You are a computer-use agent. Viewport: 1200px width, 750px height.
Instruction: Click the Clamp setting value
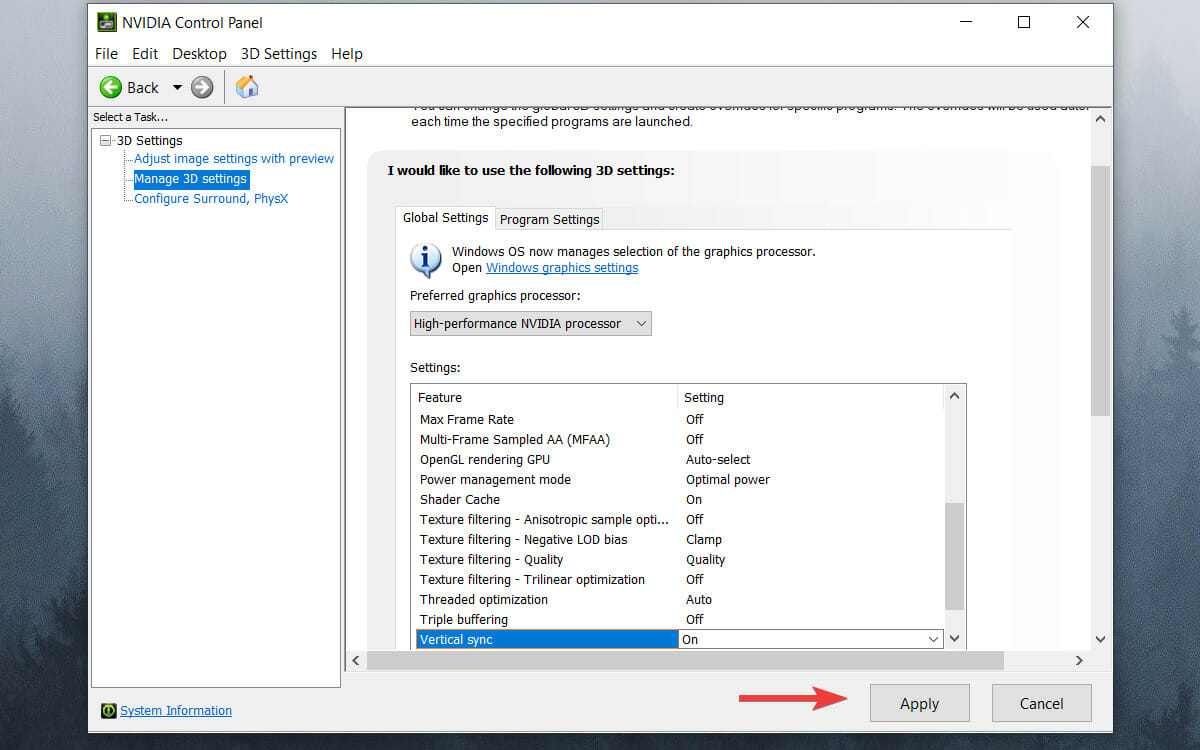point(704,540)
